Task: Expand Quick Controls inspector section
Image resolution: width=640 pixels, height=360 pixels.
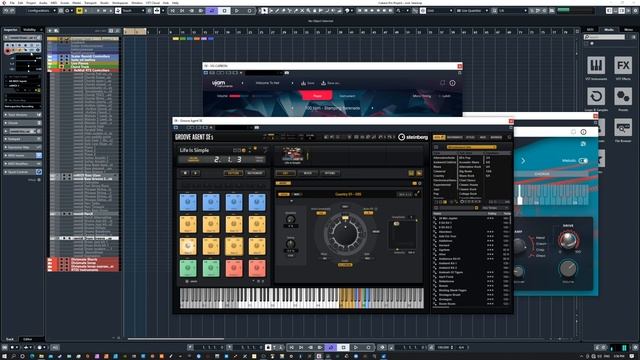Action: click(x=22, y=172)
